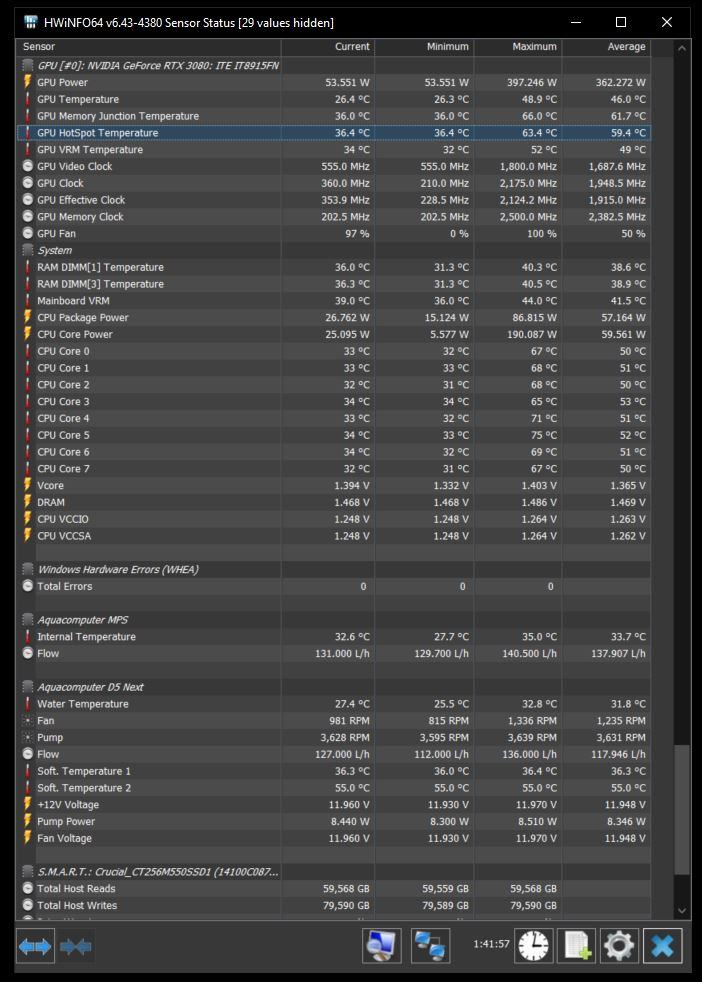Click the GPU Power lightning bolt icon
Screen dimensions: 702x982
point(28,82)
